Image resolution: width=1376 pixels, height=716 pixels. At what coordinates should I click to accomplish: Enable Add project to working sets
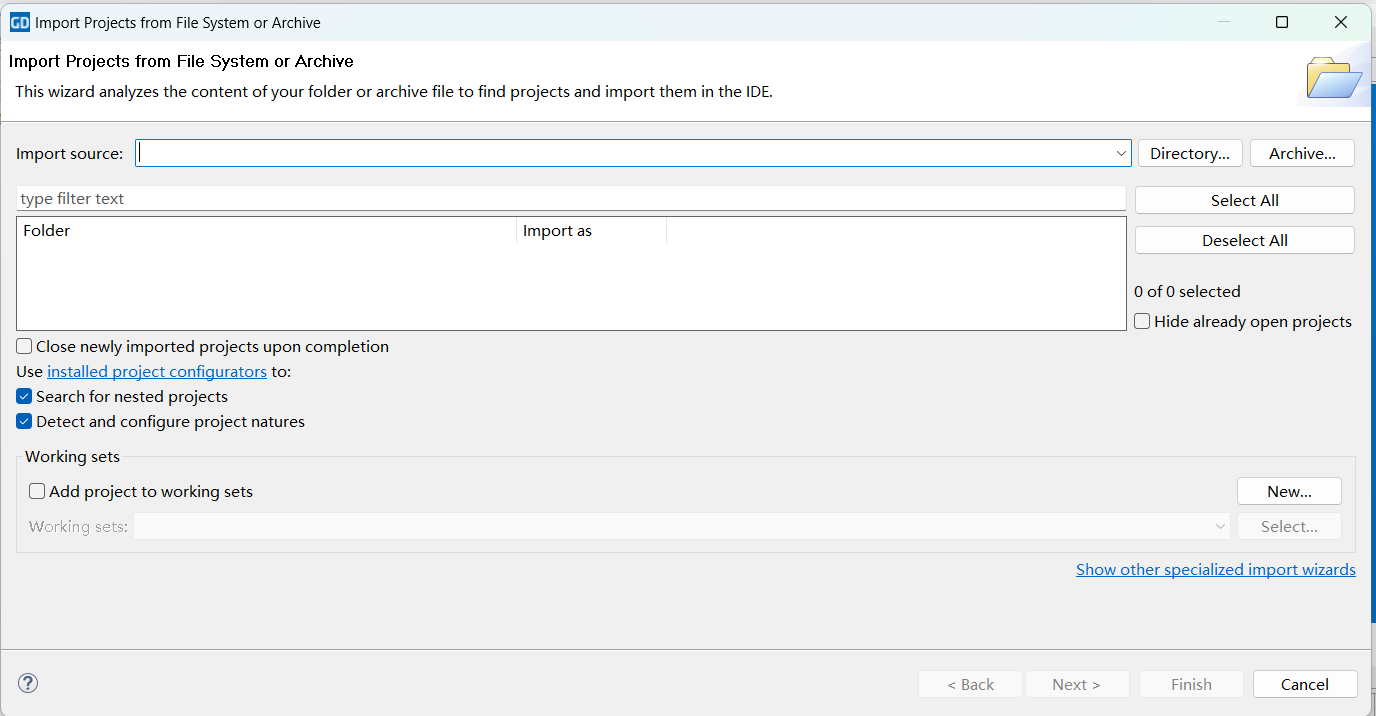(x=37, y=492)
